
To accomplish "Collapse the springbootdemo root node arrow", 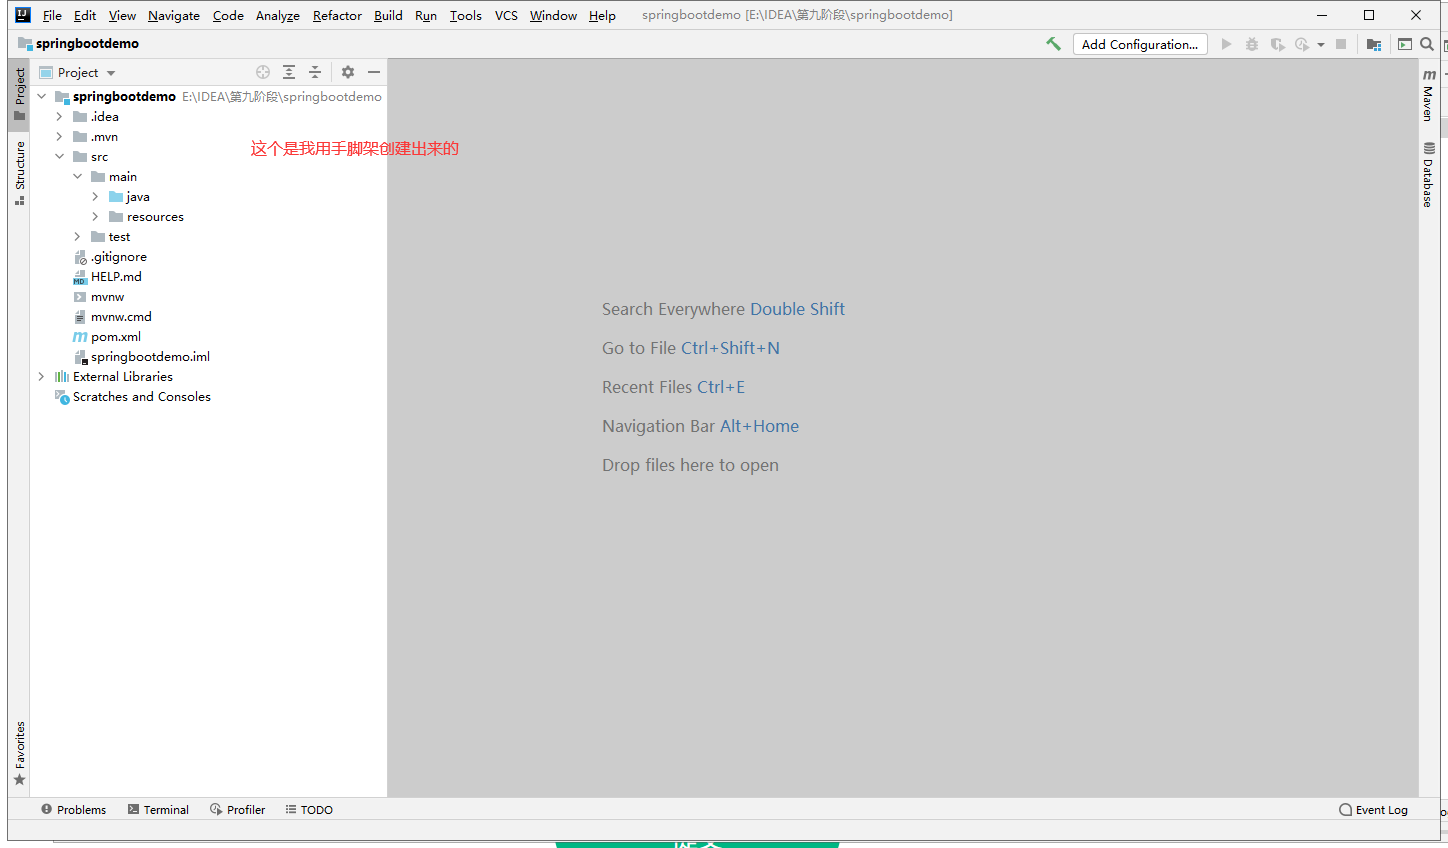I will tap(42, 97).
